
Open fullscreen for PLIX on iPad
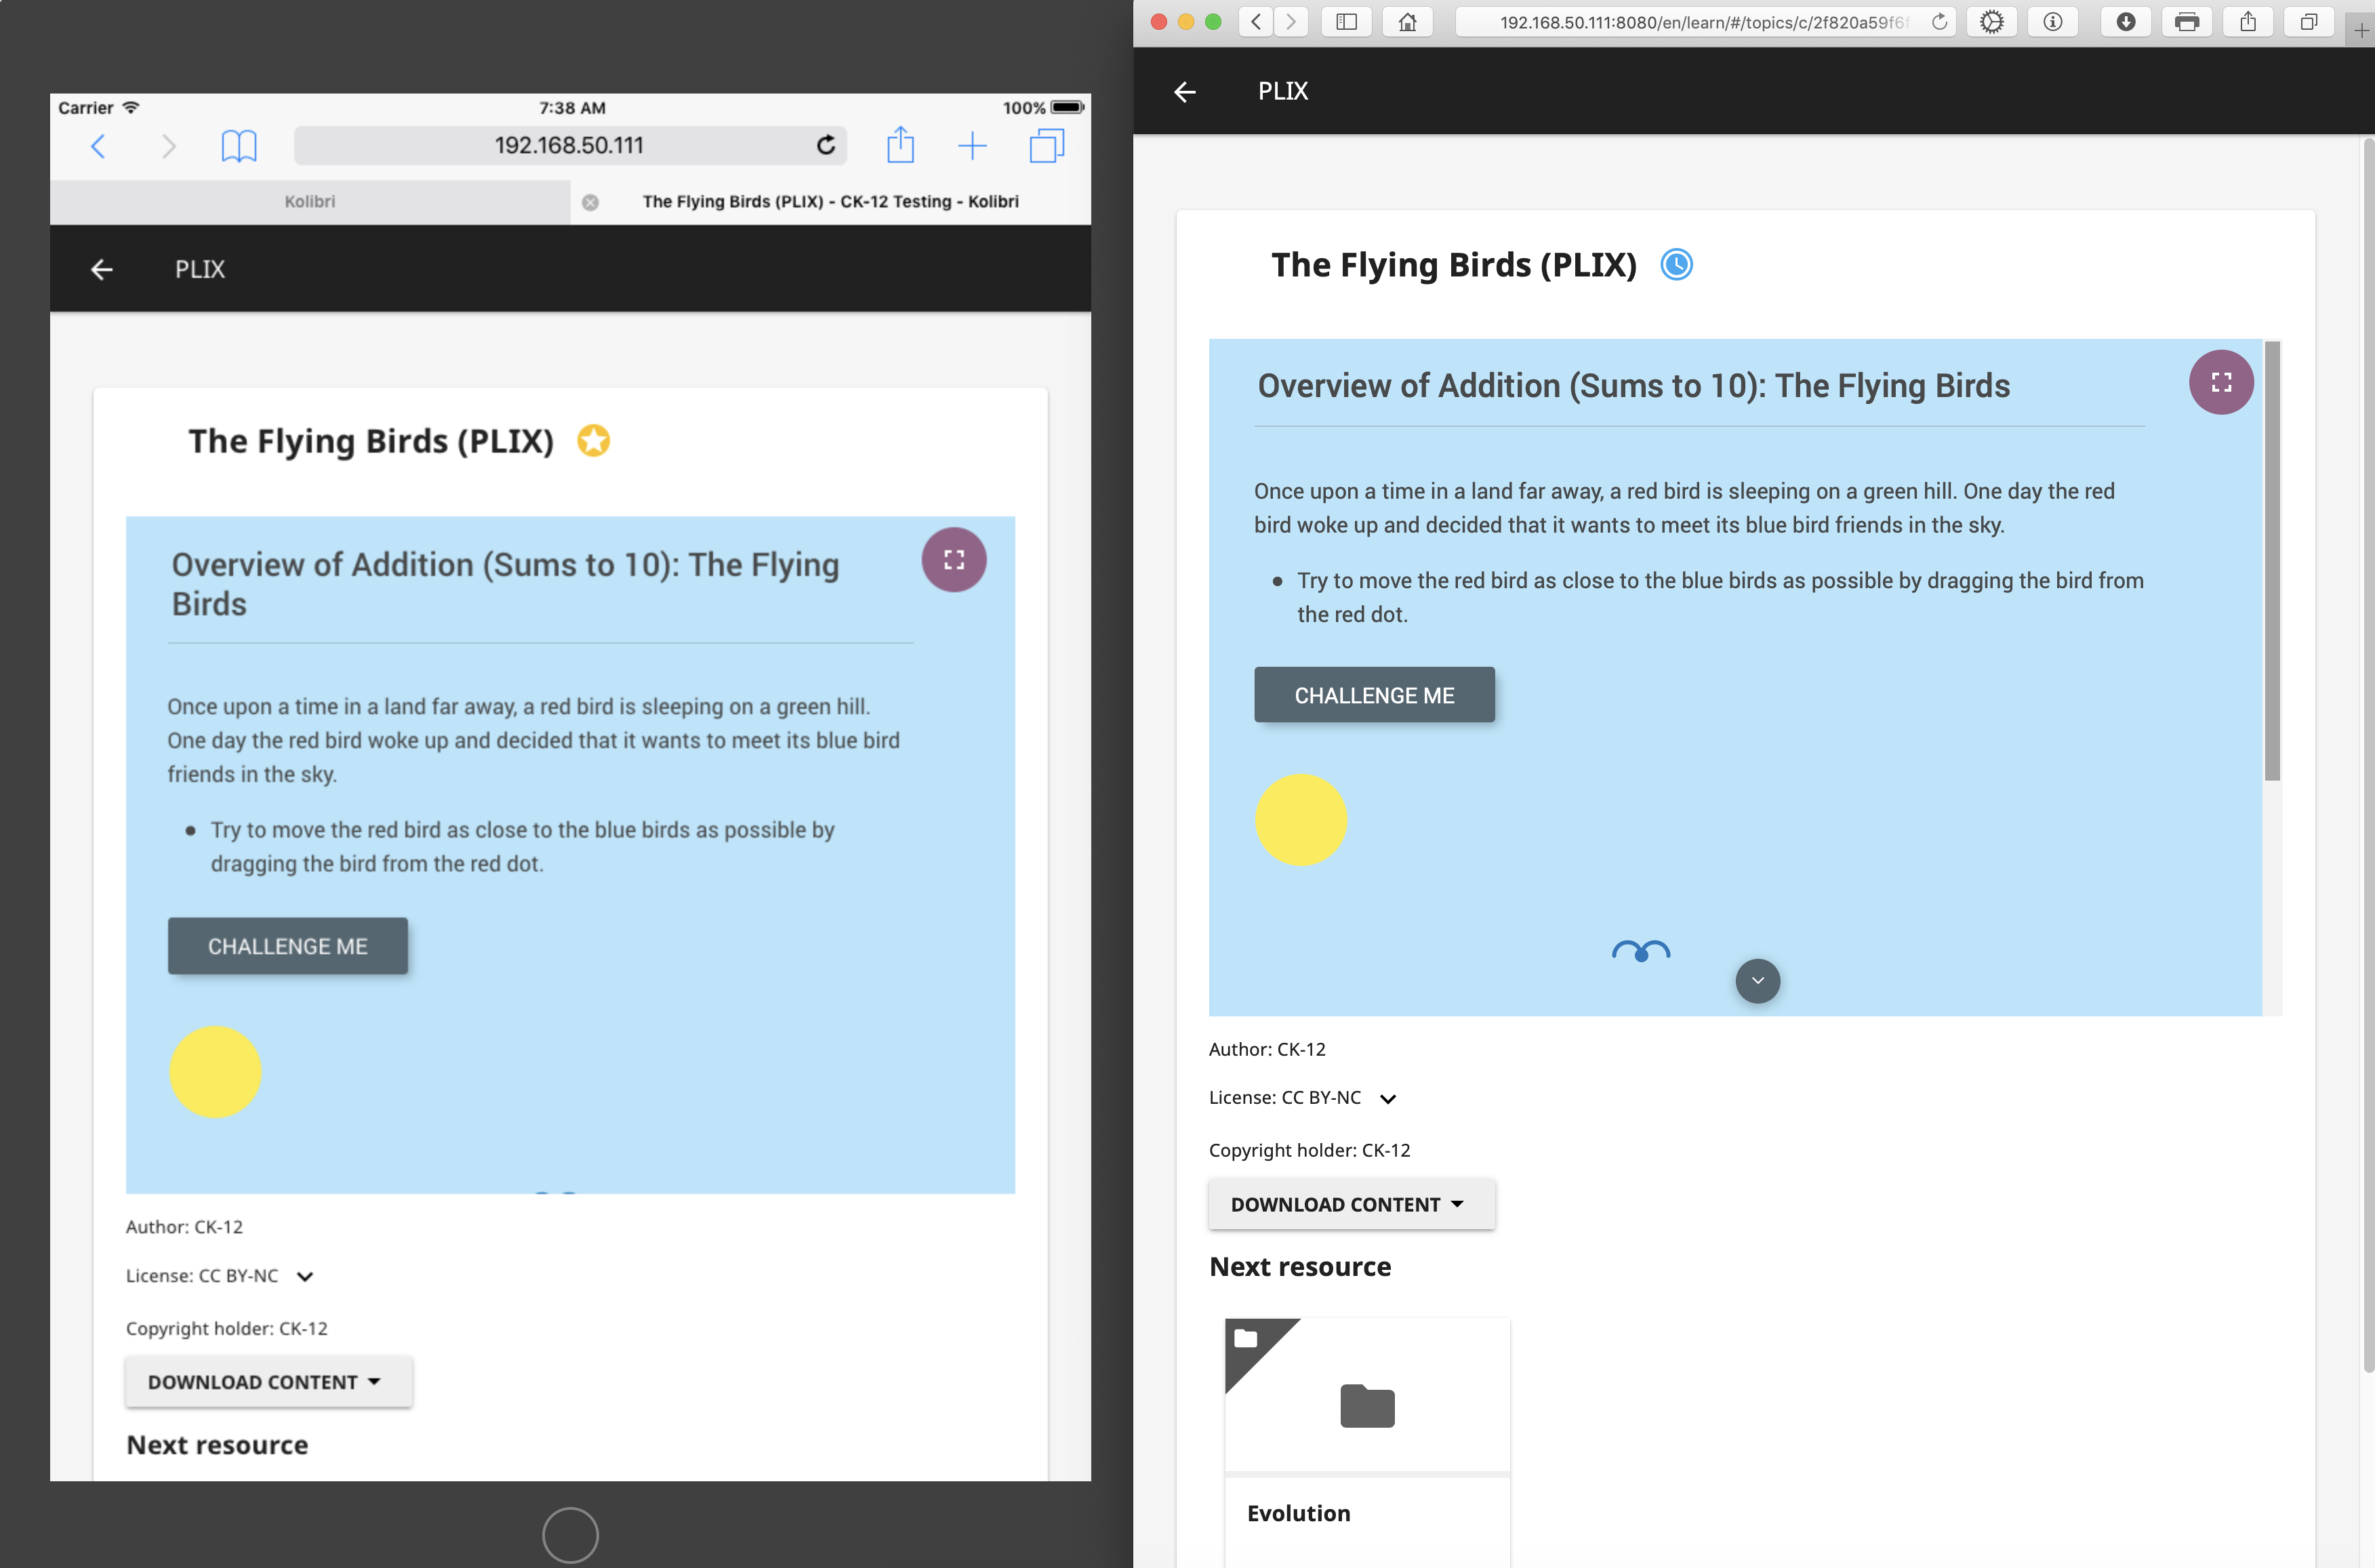tap(954, 559)
